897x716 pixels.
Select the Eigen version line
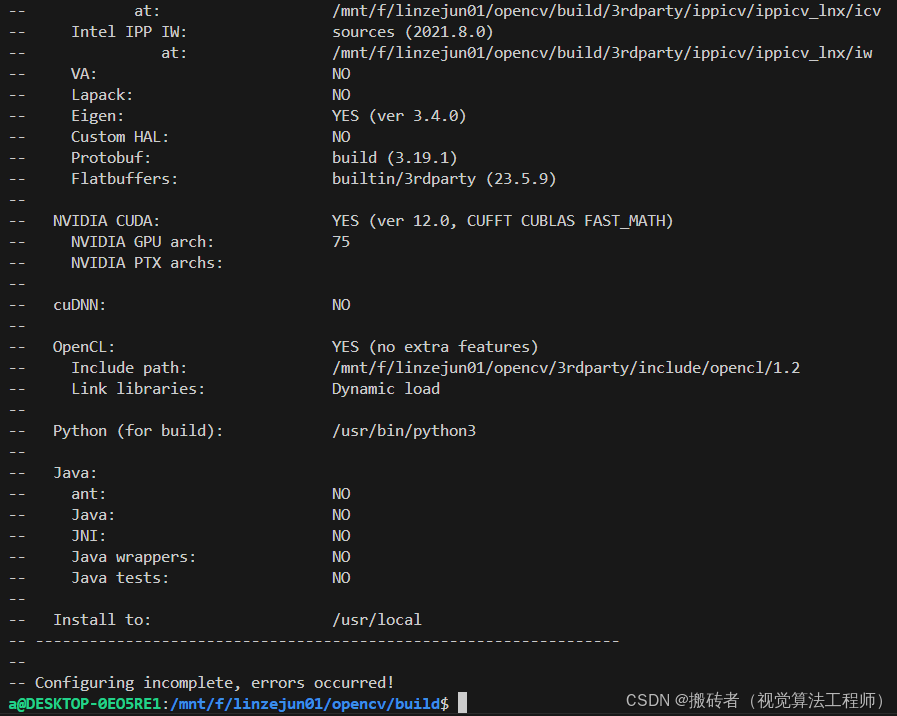click(x=400, y=115)
